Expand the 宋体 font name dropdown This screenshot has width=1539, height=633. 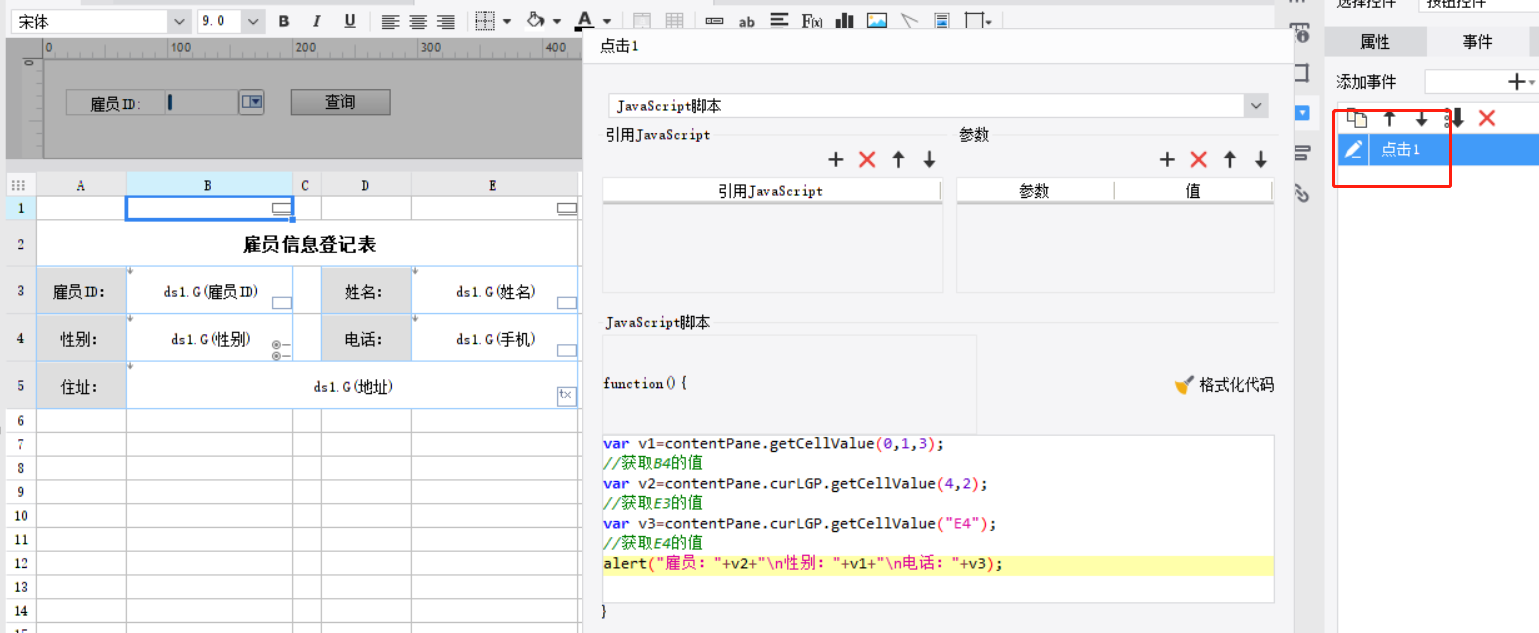pos(178,21)
